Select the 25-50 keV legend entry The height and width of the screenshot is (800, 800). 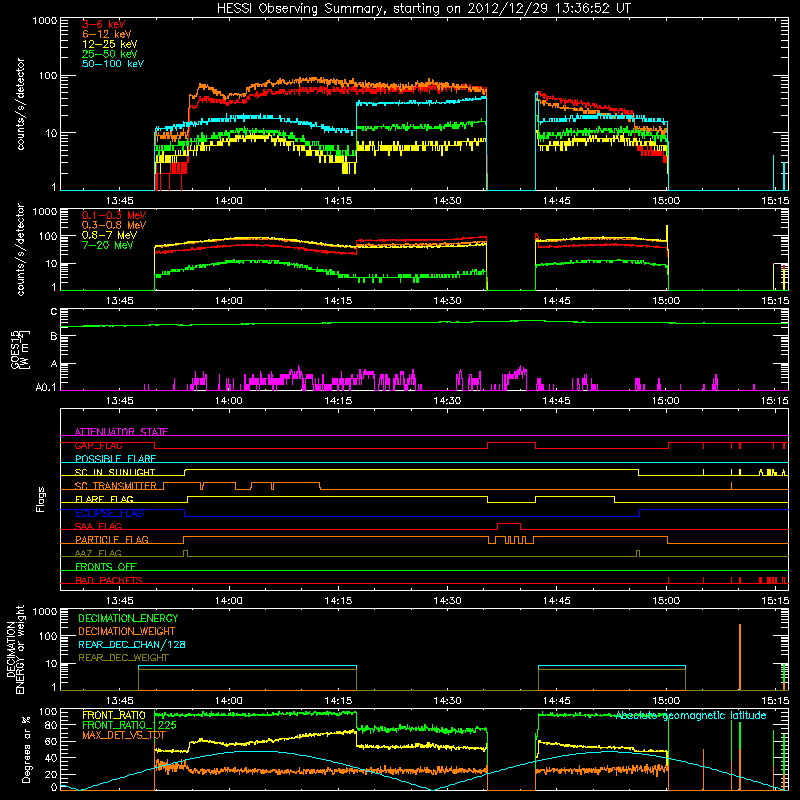(110, 54)
